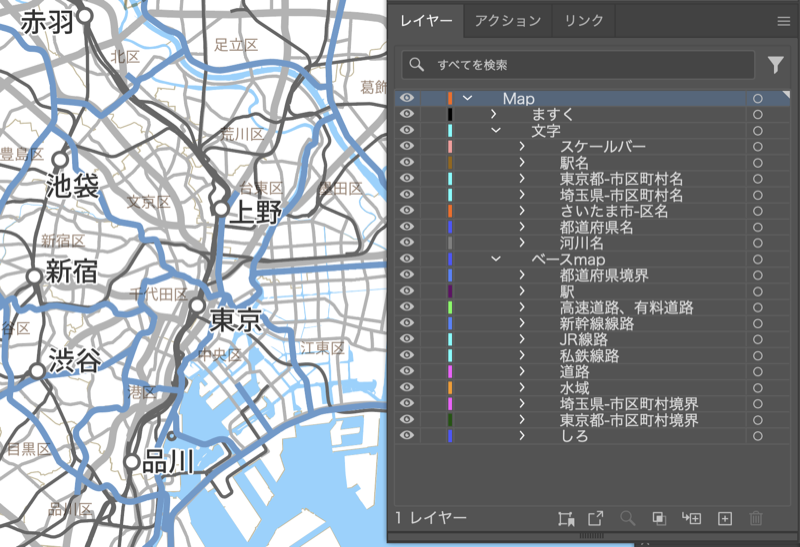
Task: Collapse the 文字 layer group
Action: [x=494, y=131]
